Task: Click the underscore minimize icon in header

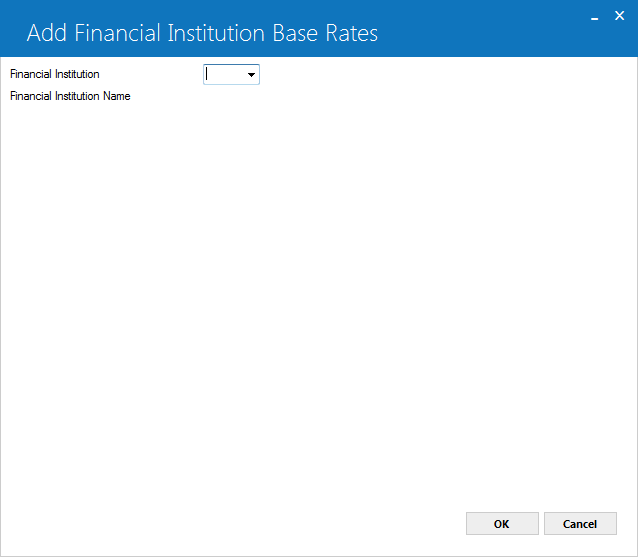Action: (594, 17)
